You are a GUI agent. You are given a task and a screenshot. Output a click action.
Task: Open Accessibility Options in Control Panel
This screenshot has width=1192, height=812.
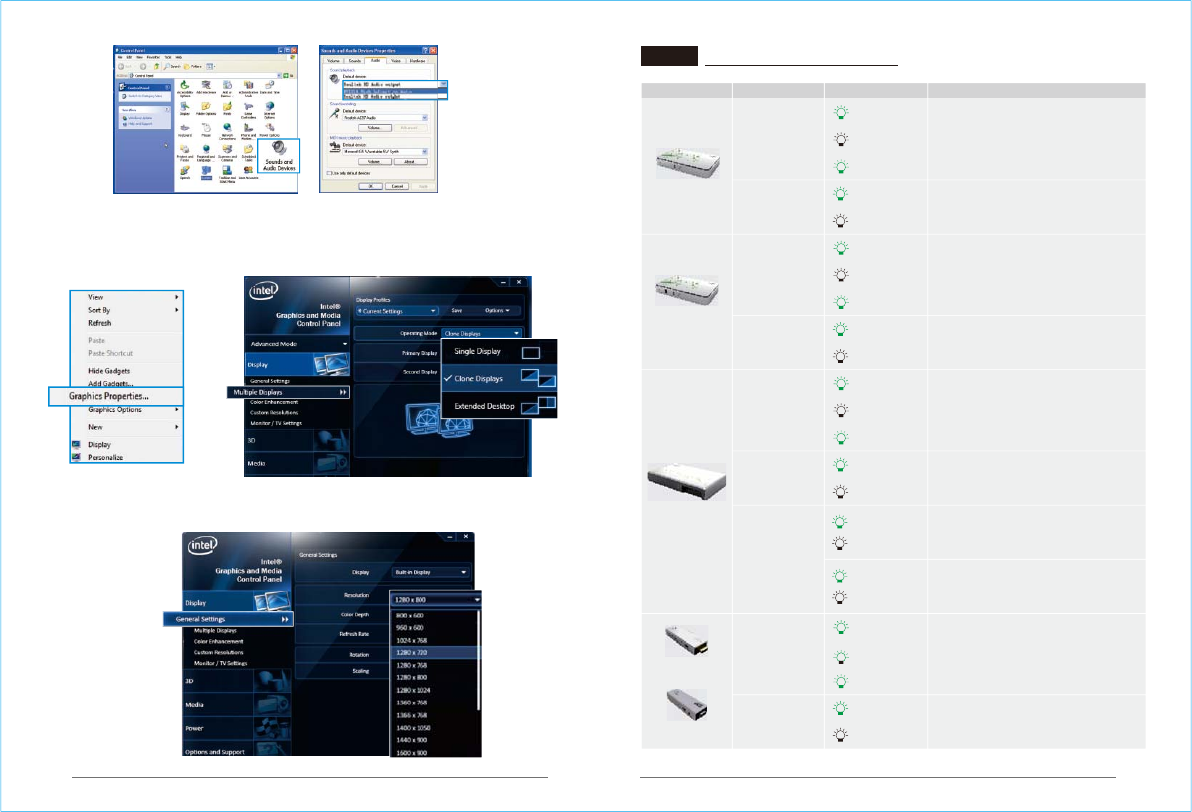[185, 89]
